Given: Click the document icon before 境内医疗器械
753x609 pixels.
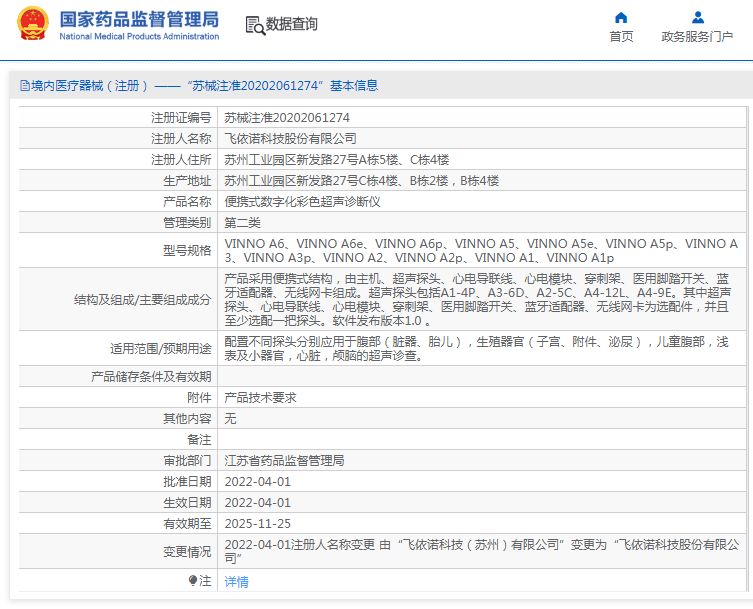Looking at the screenshot, I should click(25, 86).
